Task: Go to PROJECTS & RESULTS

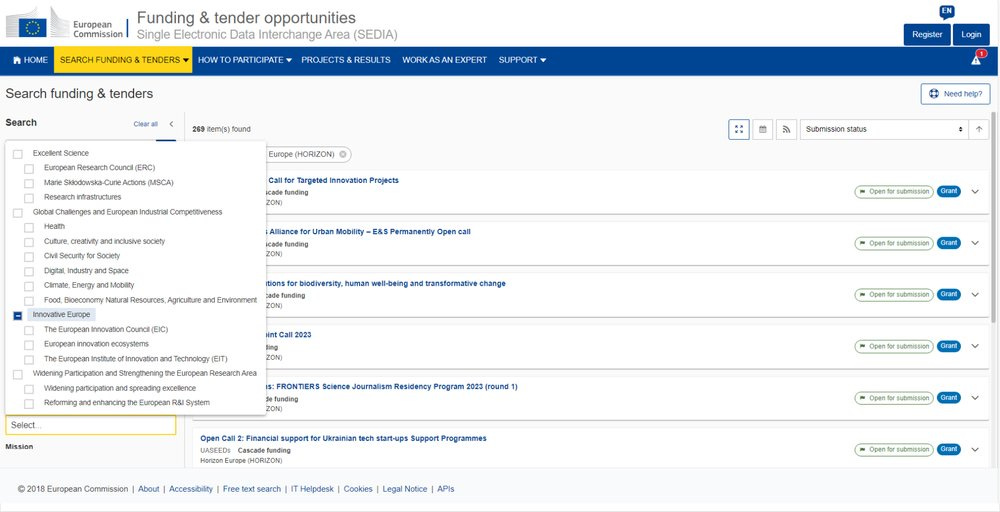Action: tap(346, 60)
